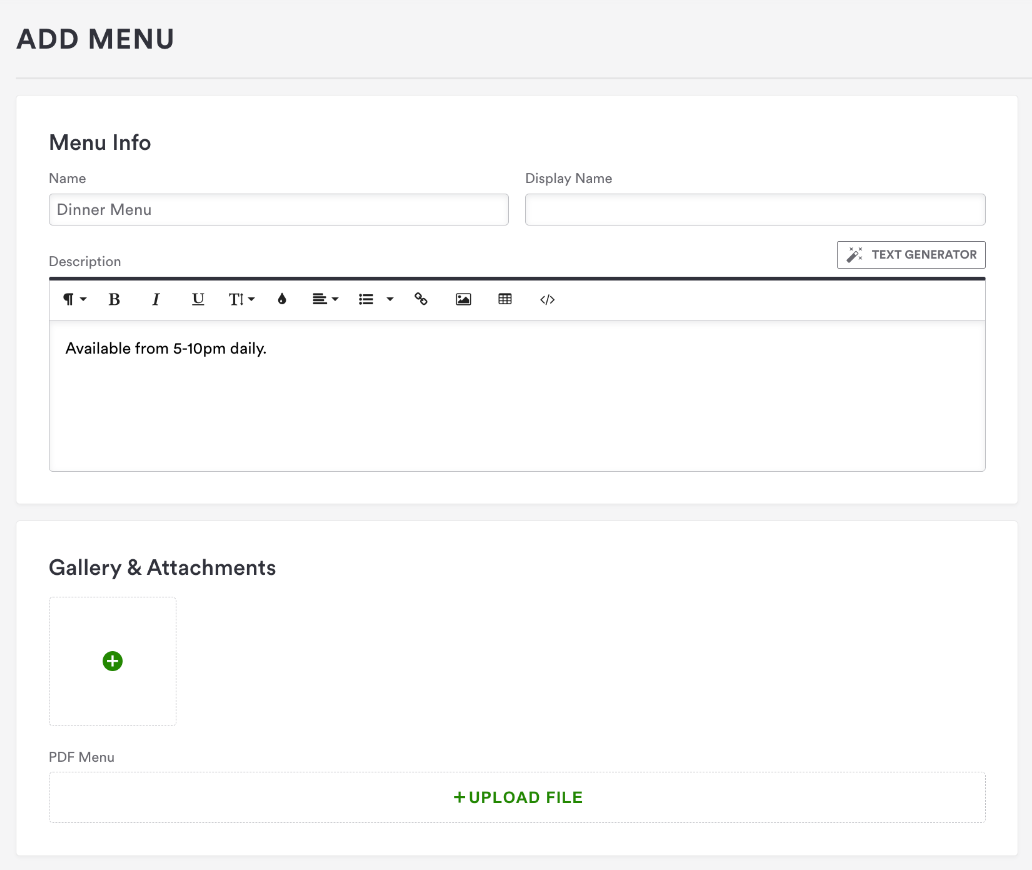Click the bulleted list icon
This screenshot has width=1032, height=870.
click(x=366, y=299)
